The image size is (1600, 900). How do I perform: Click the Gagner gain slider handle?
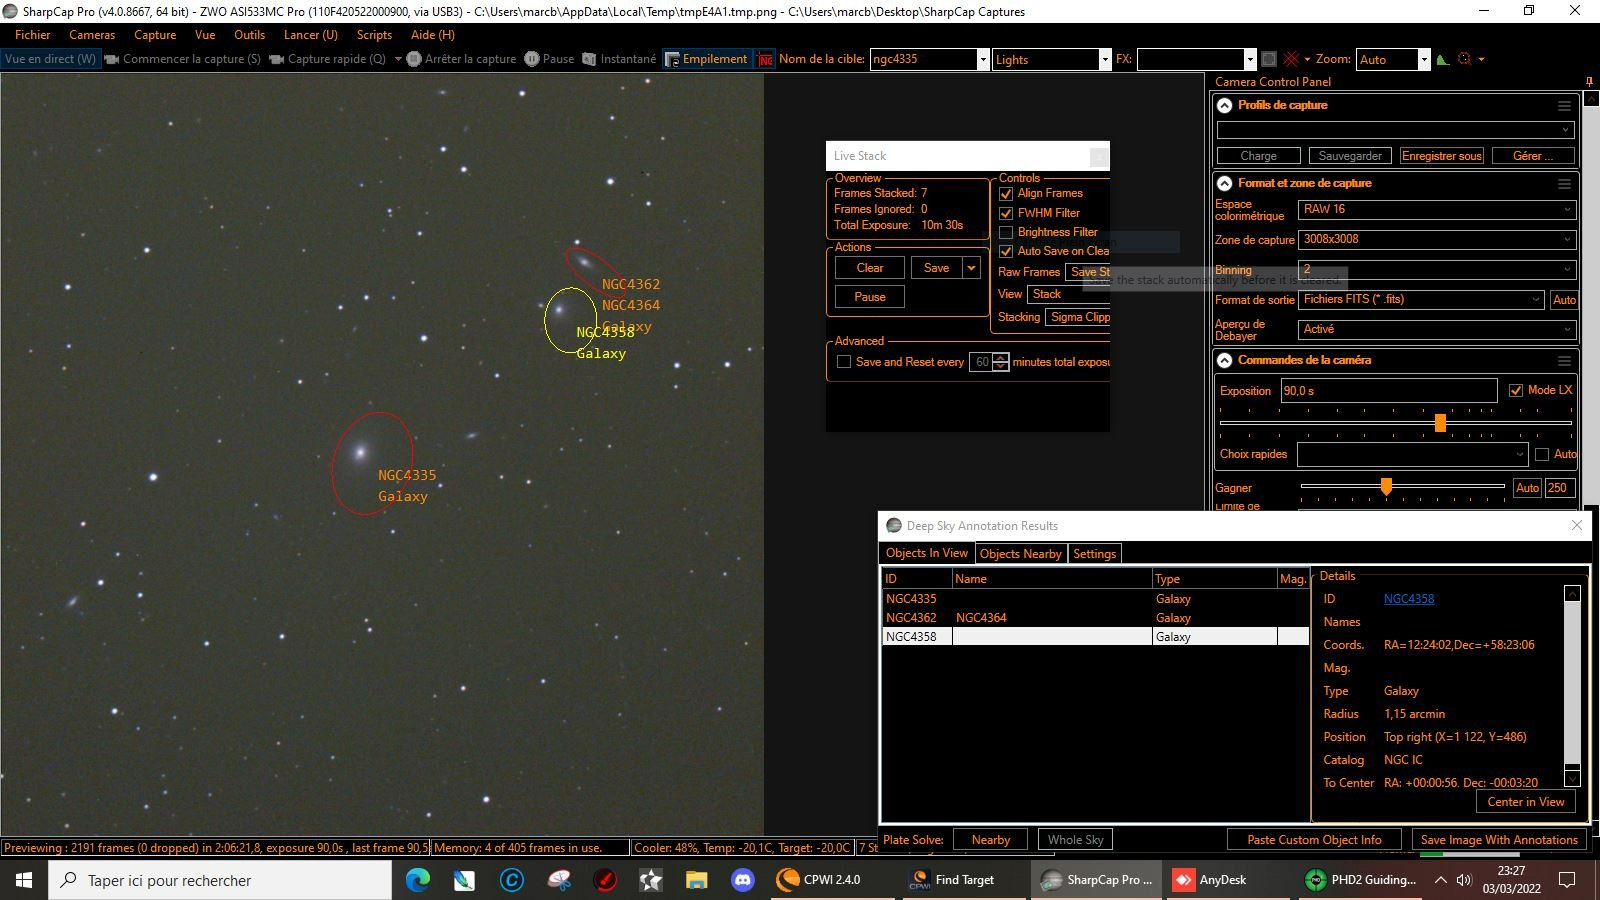click(x=1386, y=487)
